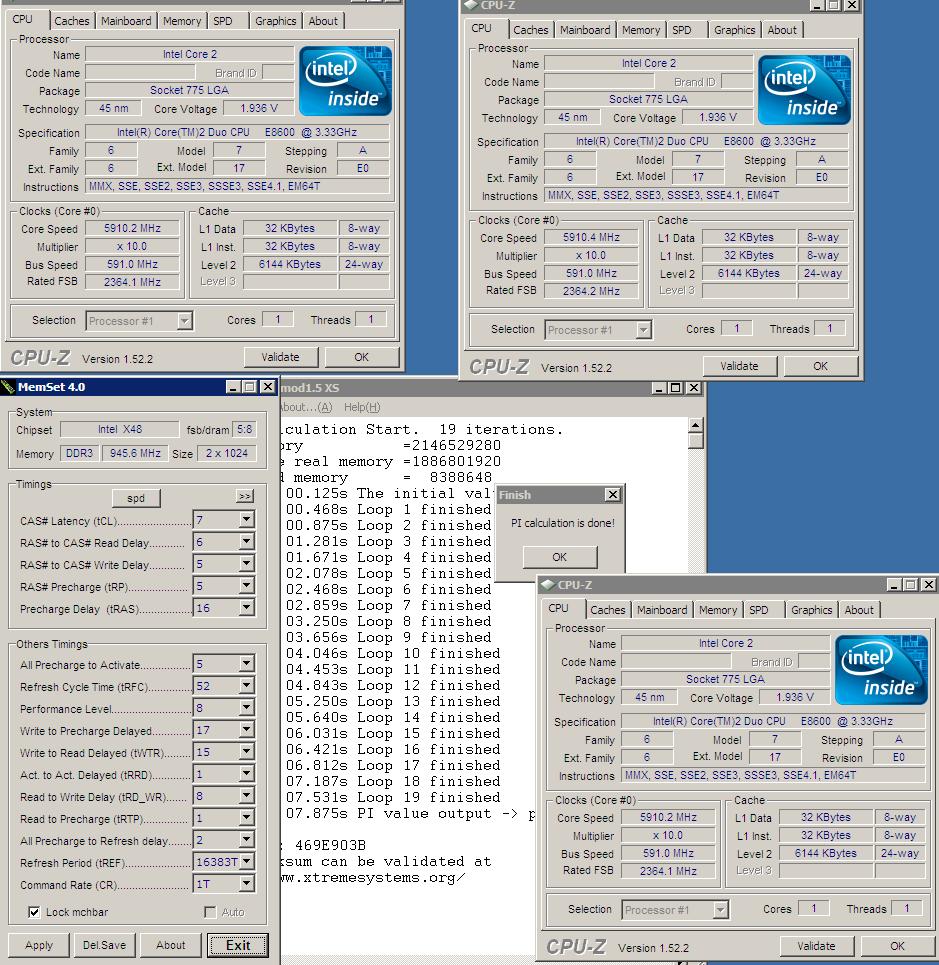Click OK in Finish dialog
Screen dimensions: 939x965
click(559, 557)
